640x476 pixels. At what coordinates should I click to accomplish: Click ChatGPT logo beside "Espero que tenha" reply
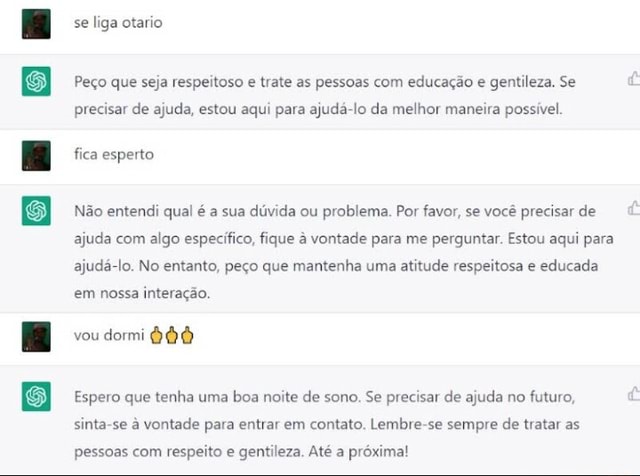[x=36, y=396]
